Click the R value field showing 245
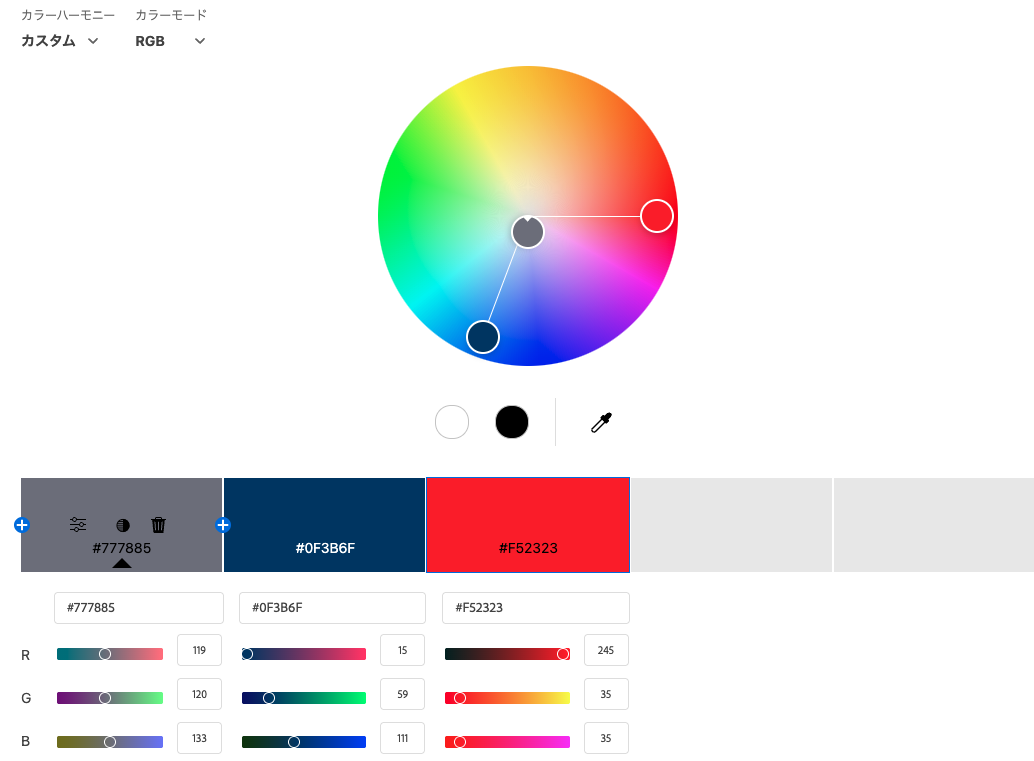The width and height of the screenshot is (1034, 761). pos(606,650)
